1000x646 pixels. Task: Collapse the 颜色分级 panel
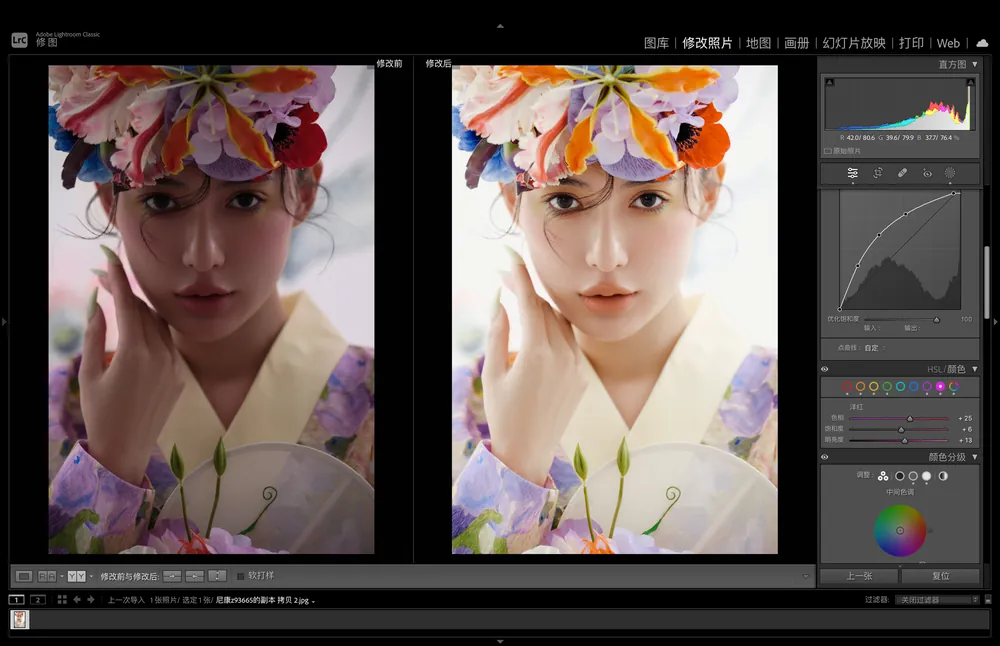coord(975,457)
